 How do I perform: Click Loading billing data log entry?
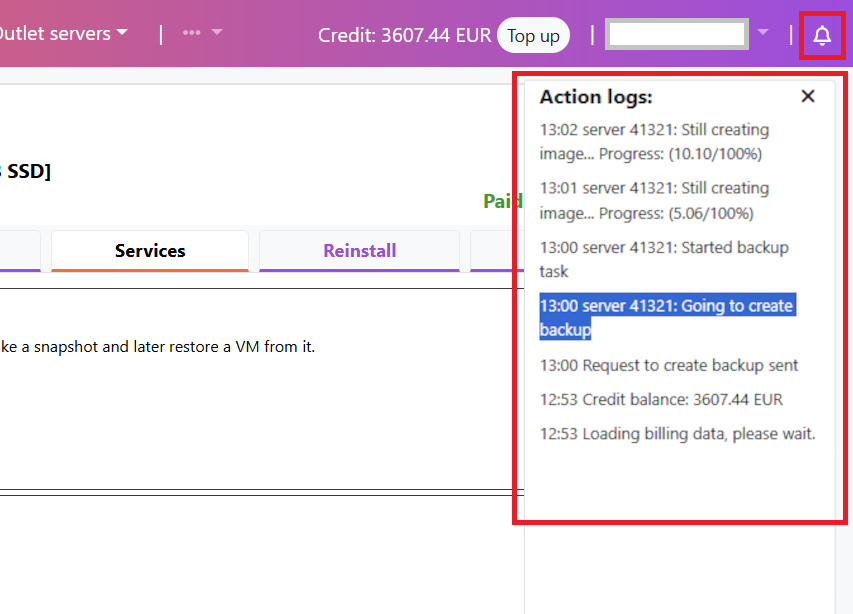point(677,433)
